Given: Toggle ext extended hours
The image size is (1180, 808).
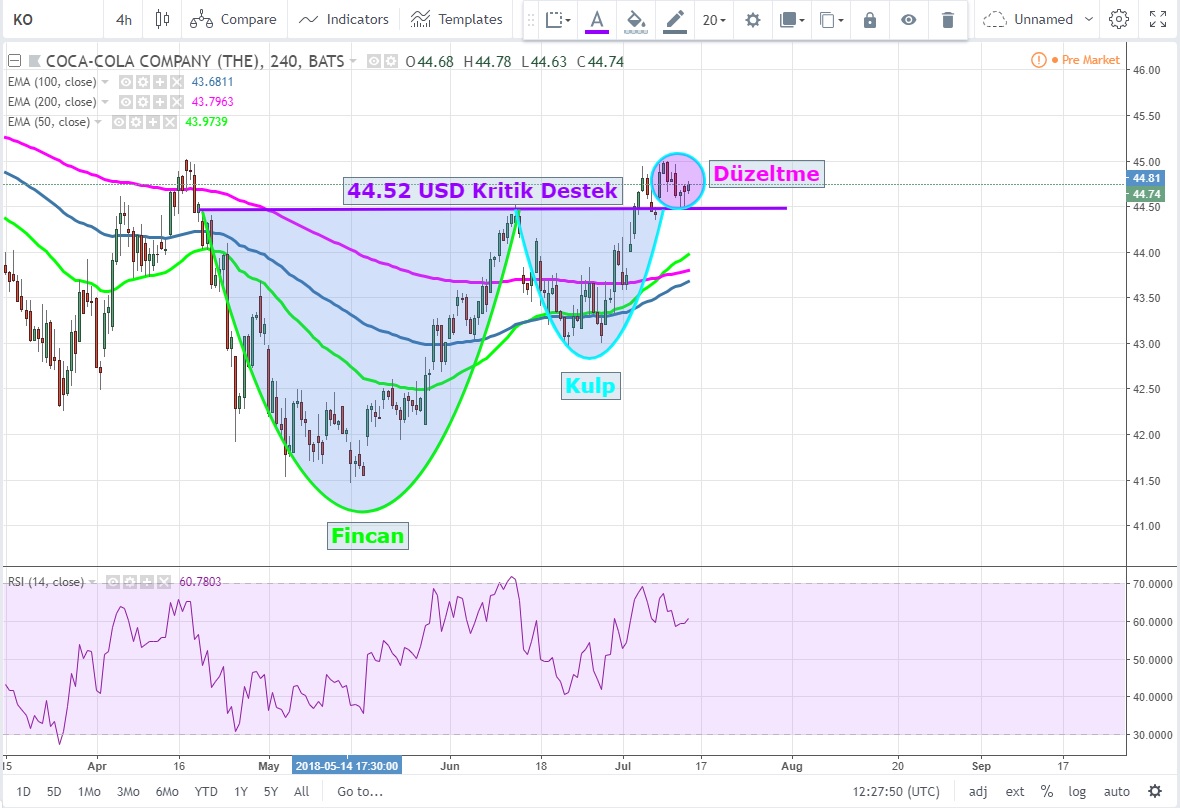Looking at the screenshot, I should click(1015, 791).
